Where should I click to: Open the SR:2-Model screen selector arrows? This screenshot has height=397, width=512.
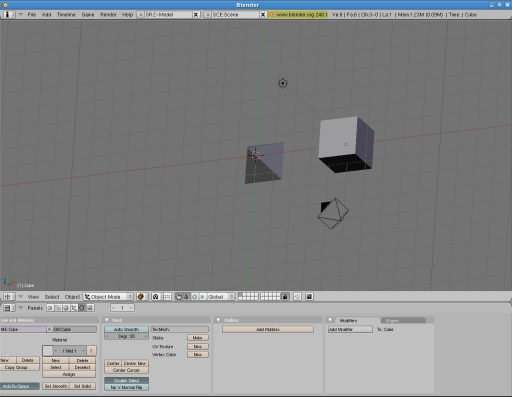[x=141, y=15]
